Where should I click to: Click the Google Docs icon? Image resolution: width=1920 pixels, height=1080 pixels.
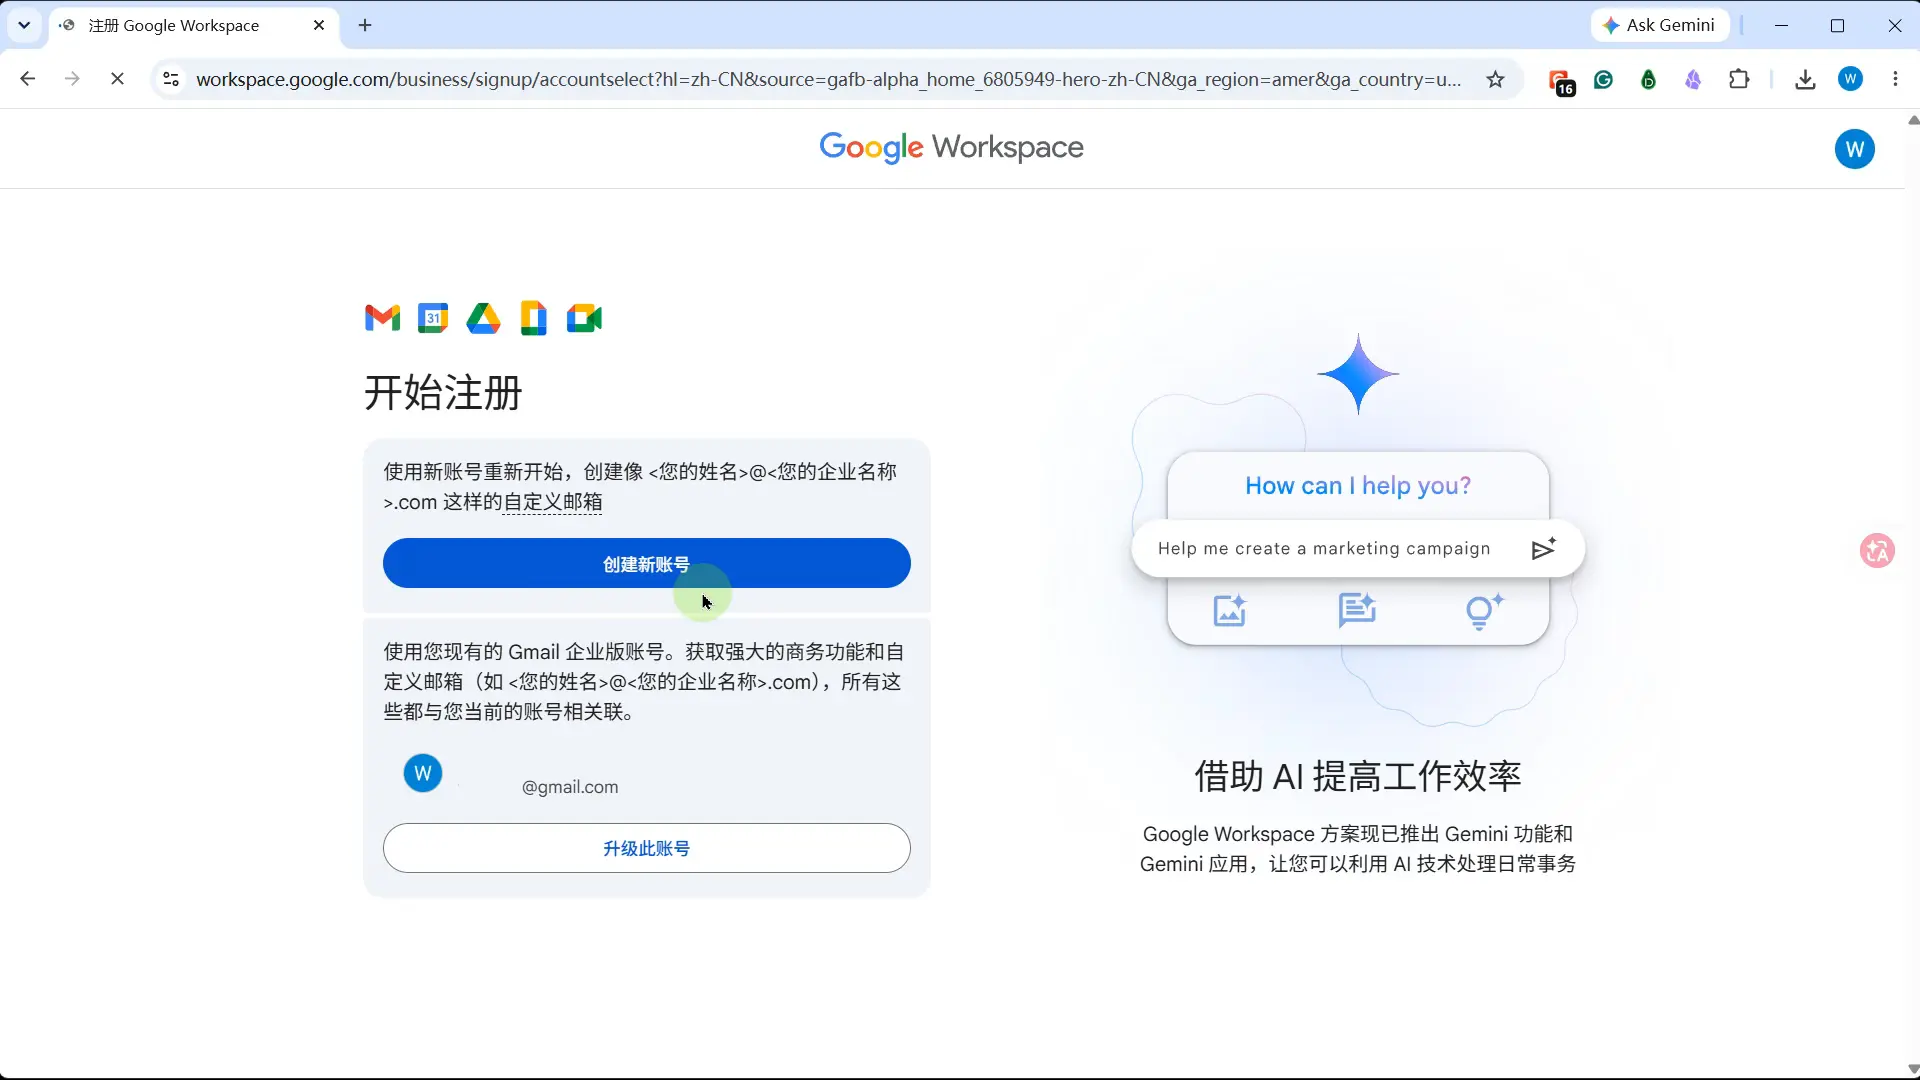point(534,318)
